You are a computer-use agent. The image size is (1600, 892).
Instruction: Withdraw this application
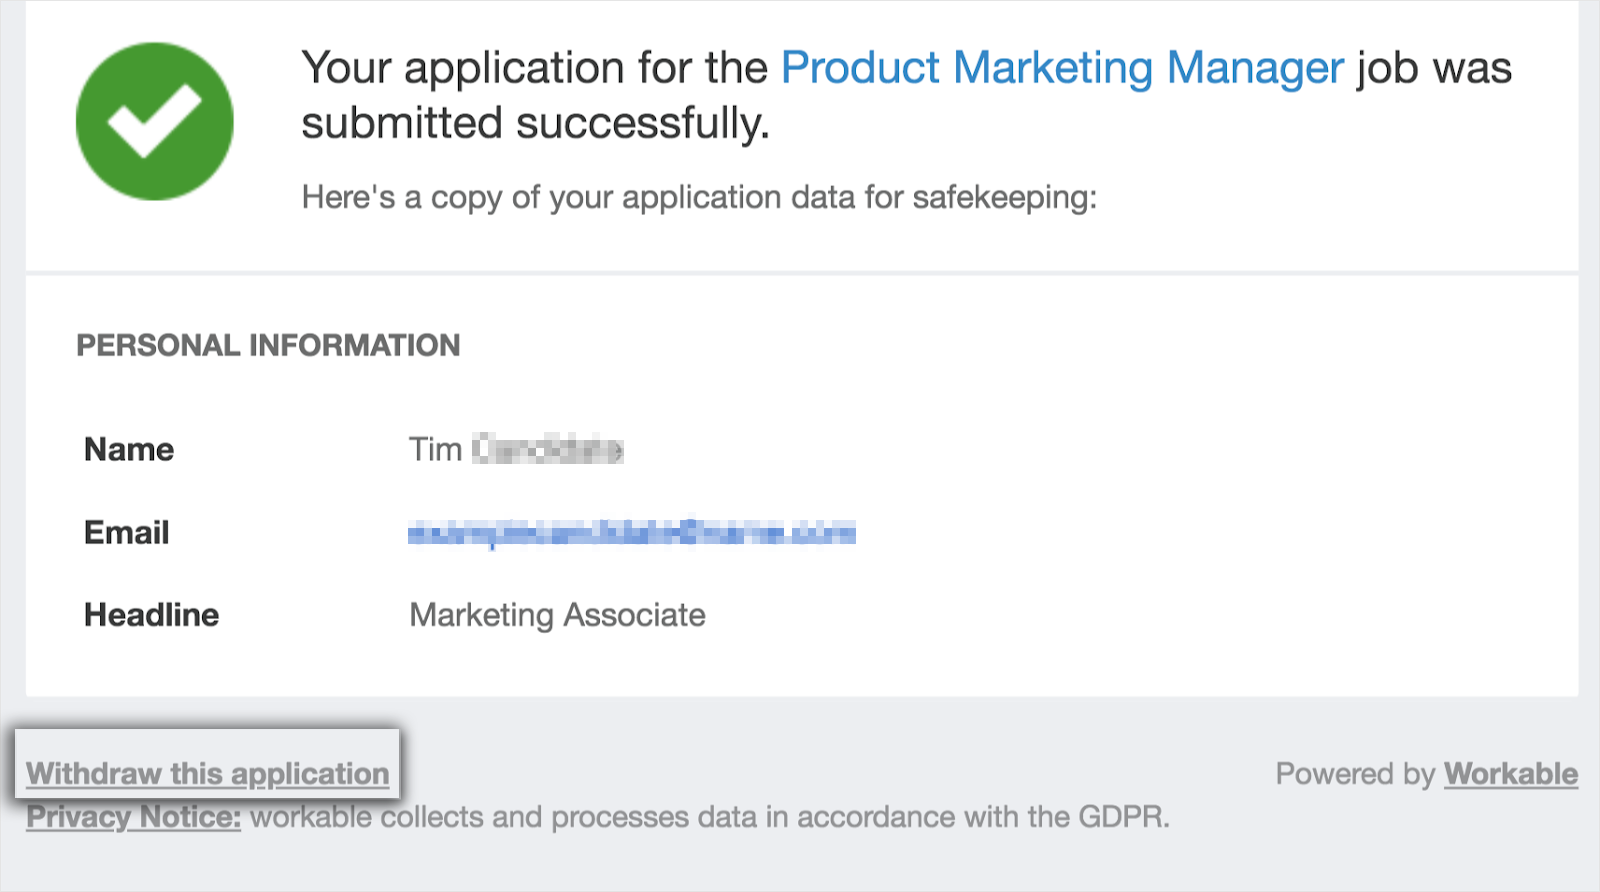coord(207,773)
